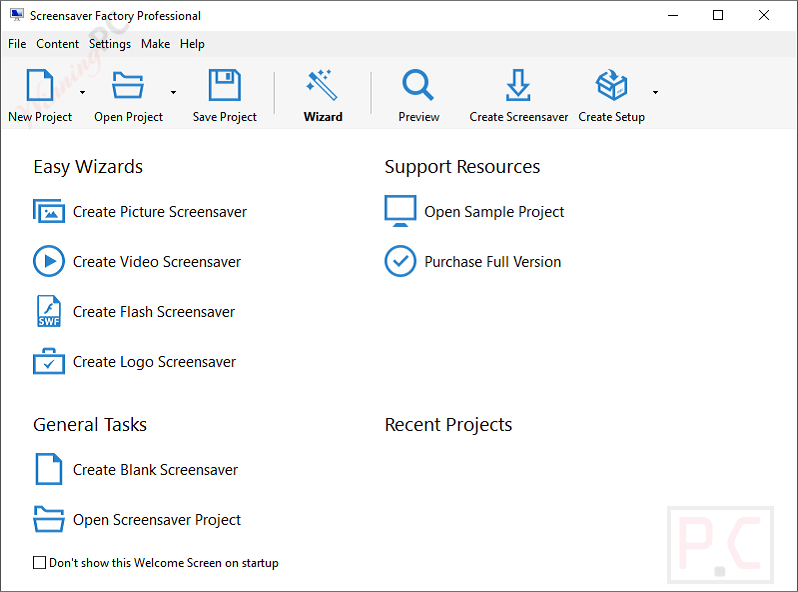Click the monitor icon for Sample Project

401,211
